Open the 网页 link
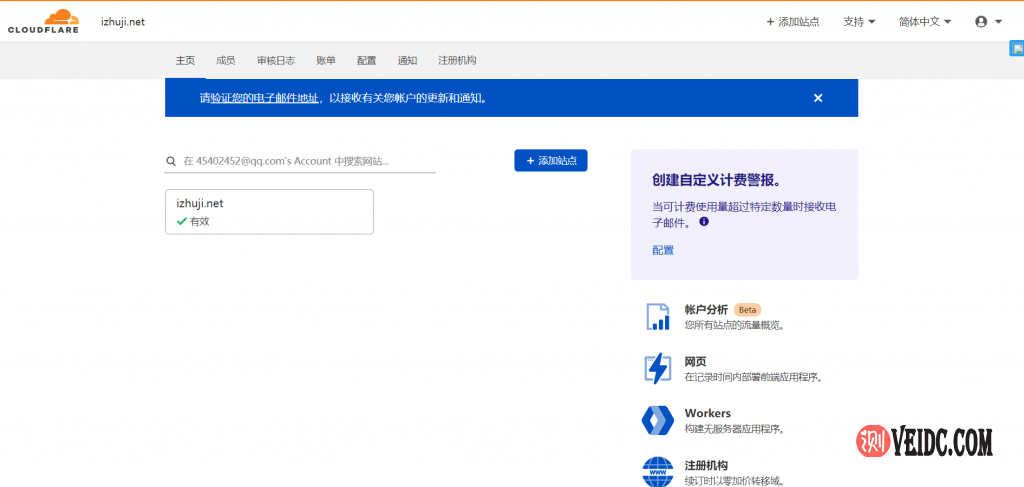Viewport: 1024px width, 487px height. (x=696, y=362)
